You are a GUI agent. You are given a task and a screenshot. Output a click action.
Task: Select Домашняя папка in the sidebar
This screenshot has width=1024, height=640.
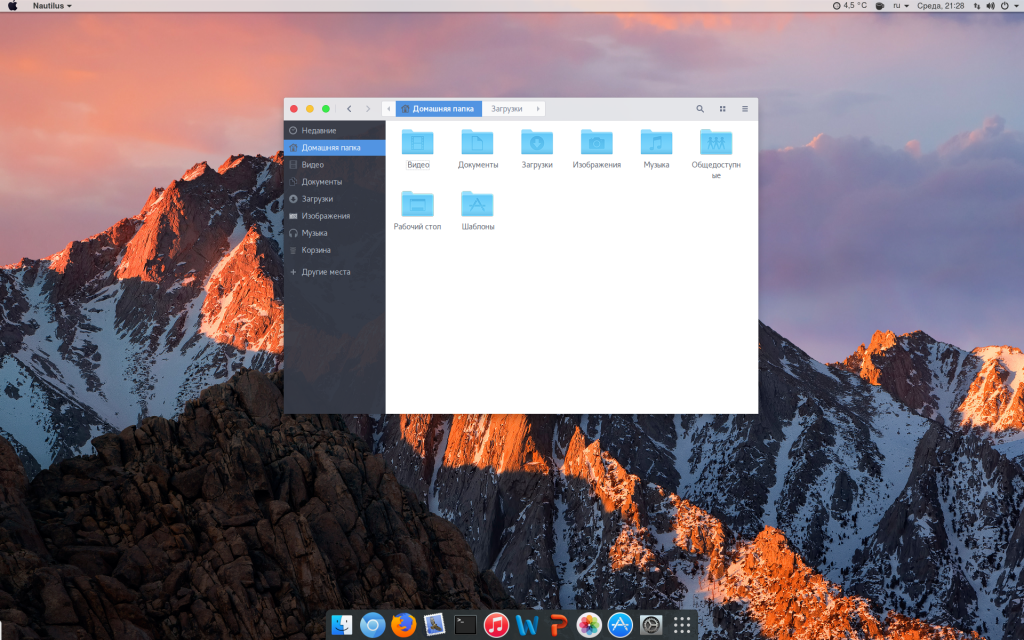pos(334,148)
